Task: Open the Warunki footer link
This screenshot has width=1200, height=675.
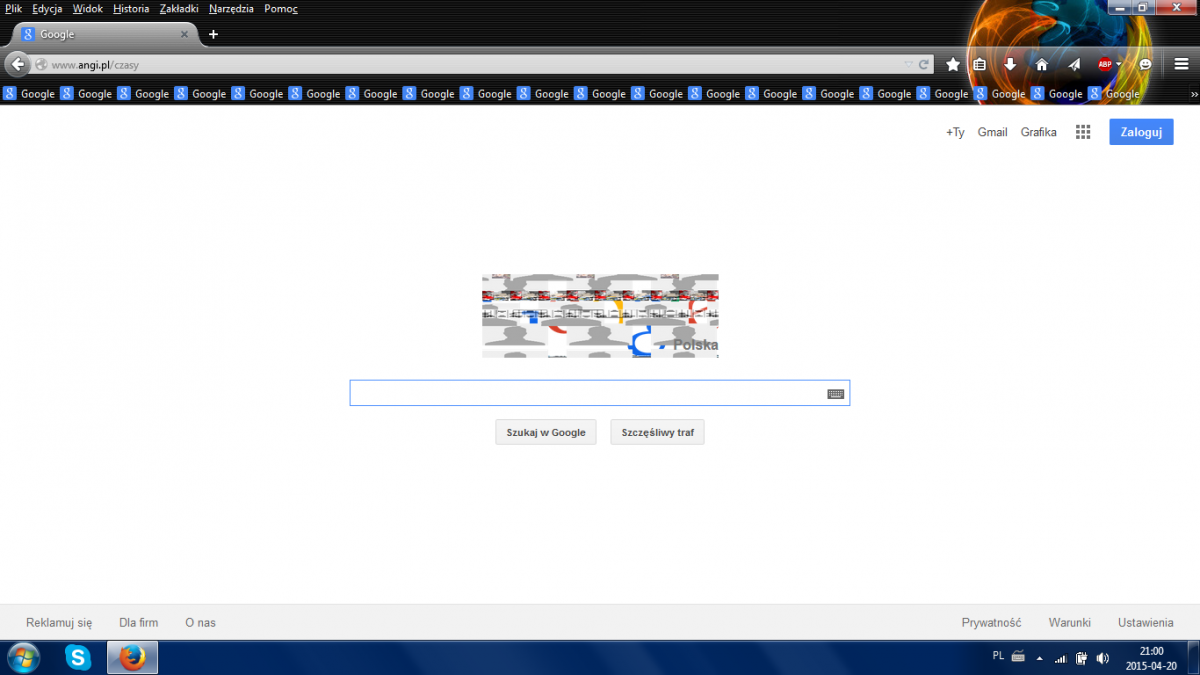Action: 1069,622
